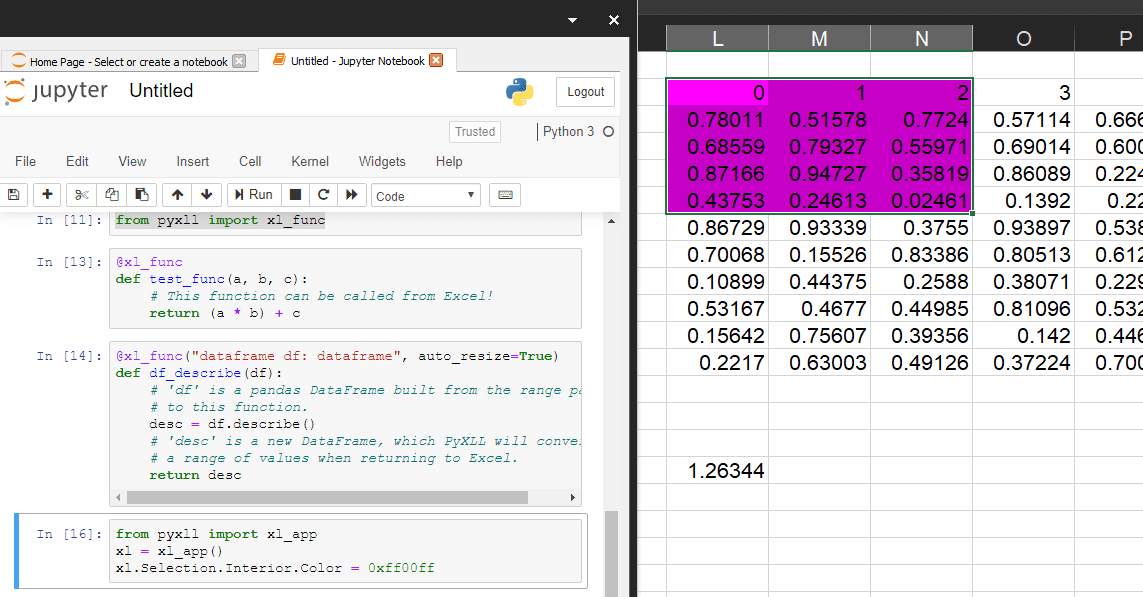Image resolution: width=1143 pixels, height=597 pixels.
Task: Open the Kernel menu
Action: point(309,161)
